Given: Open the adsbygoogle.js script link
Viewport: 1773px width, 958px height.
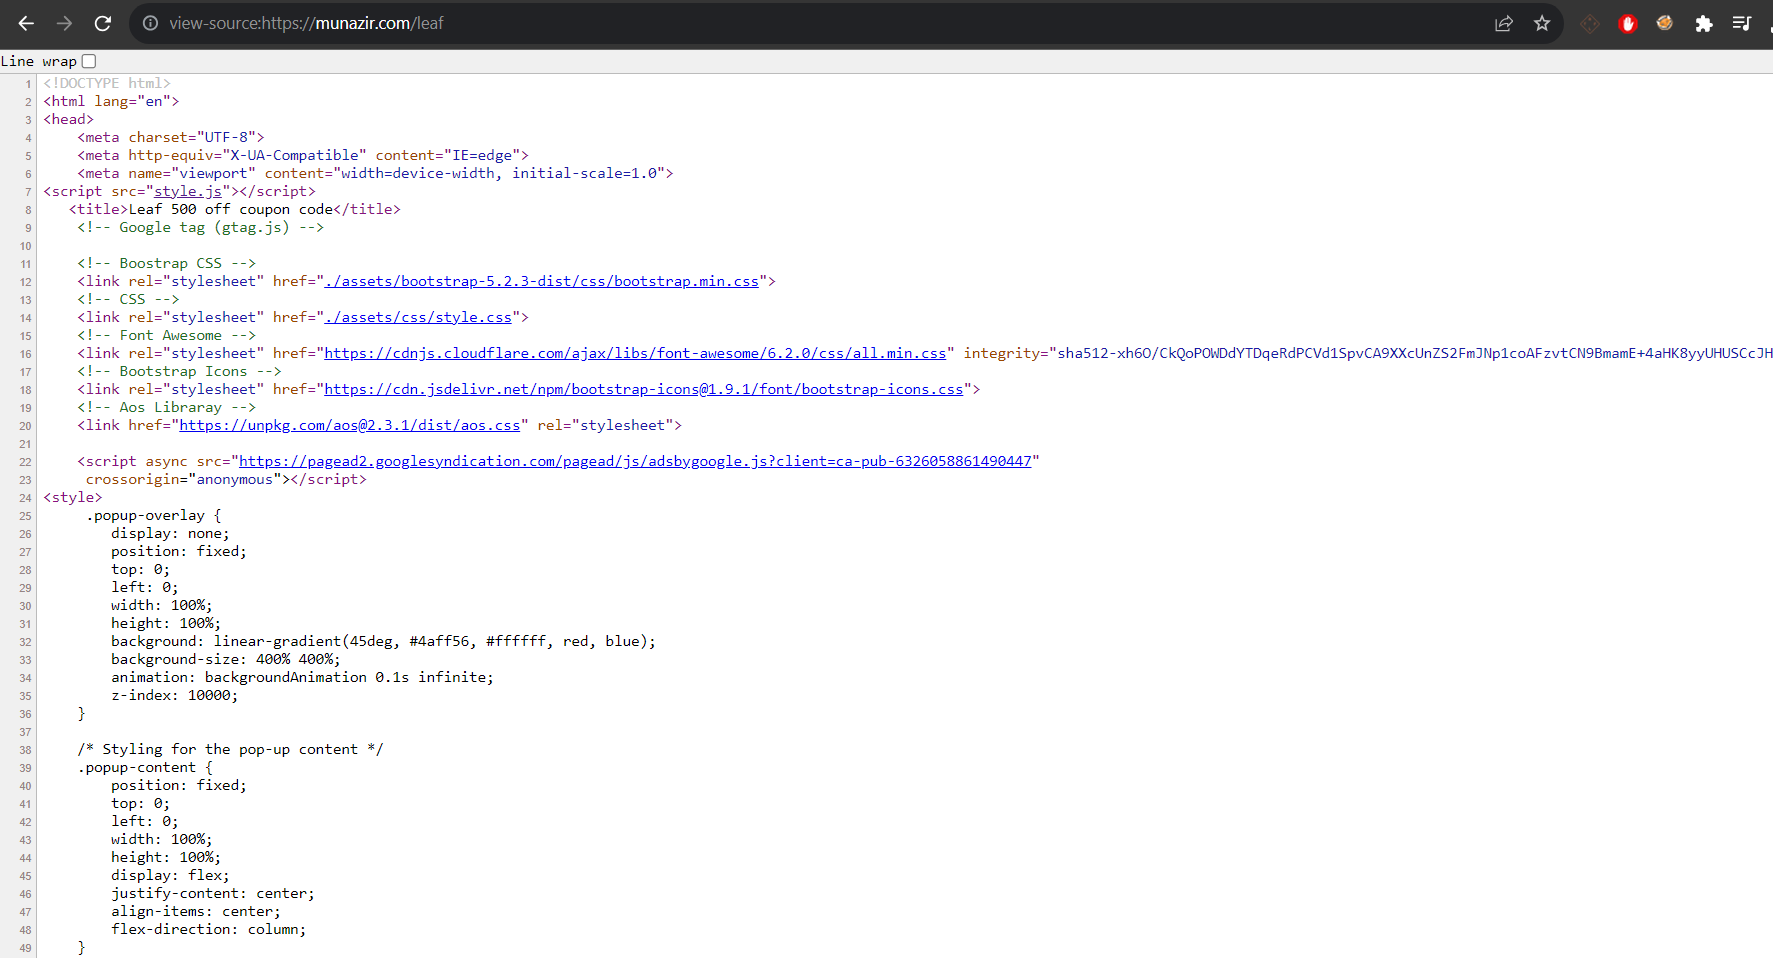Looking at the screenshot, I should pos(637,461).
